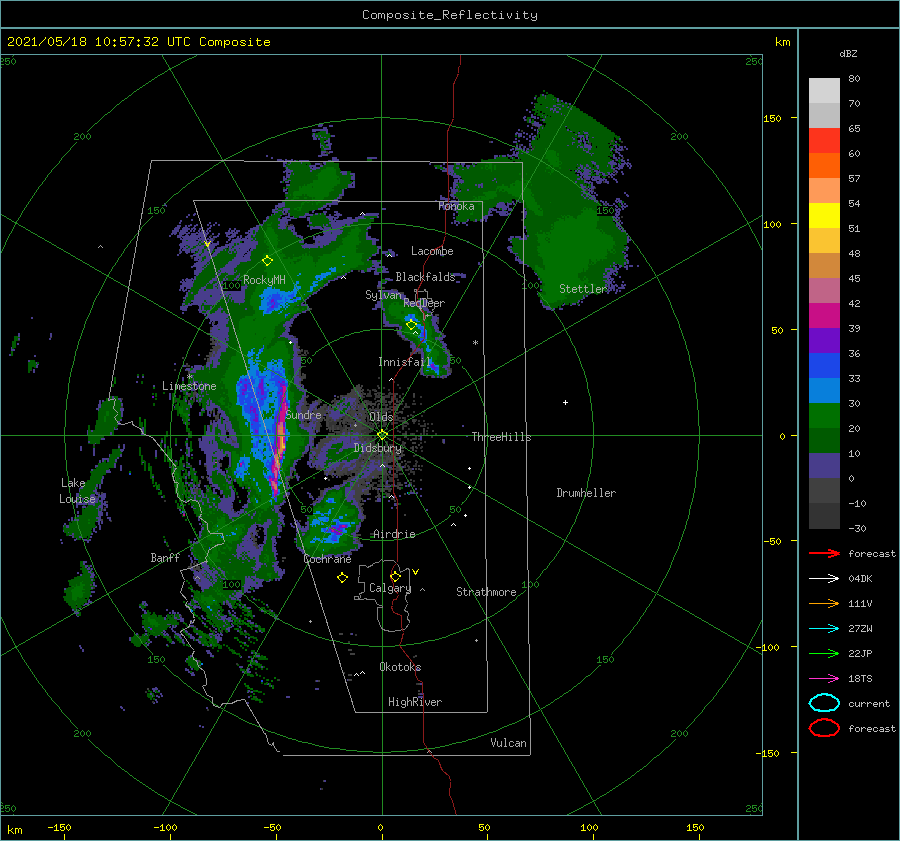The width and height of the screenshot is (900, 841).
Task: Click the Vulcan town label
Action: (508, 743)
